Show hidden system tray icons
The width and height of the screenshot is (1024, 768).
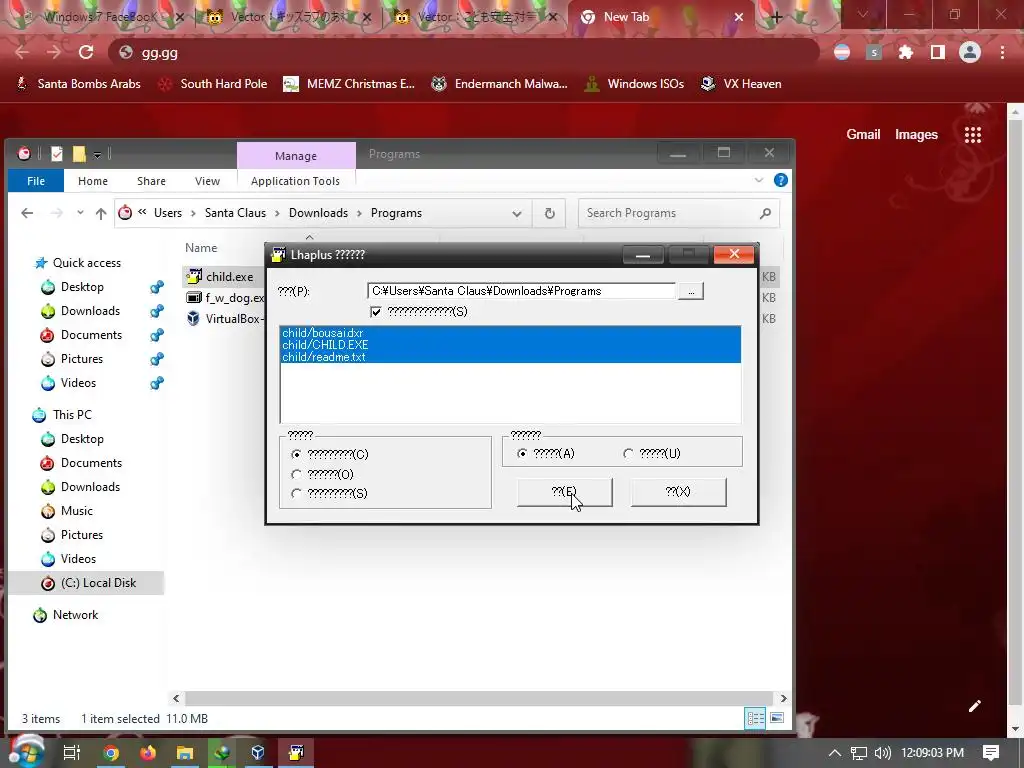tap(835, 753)
